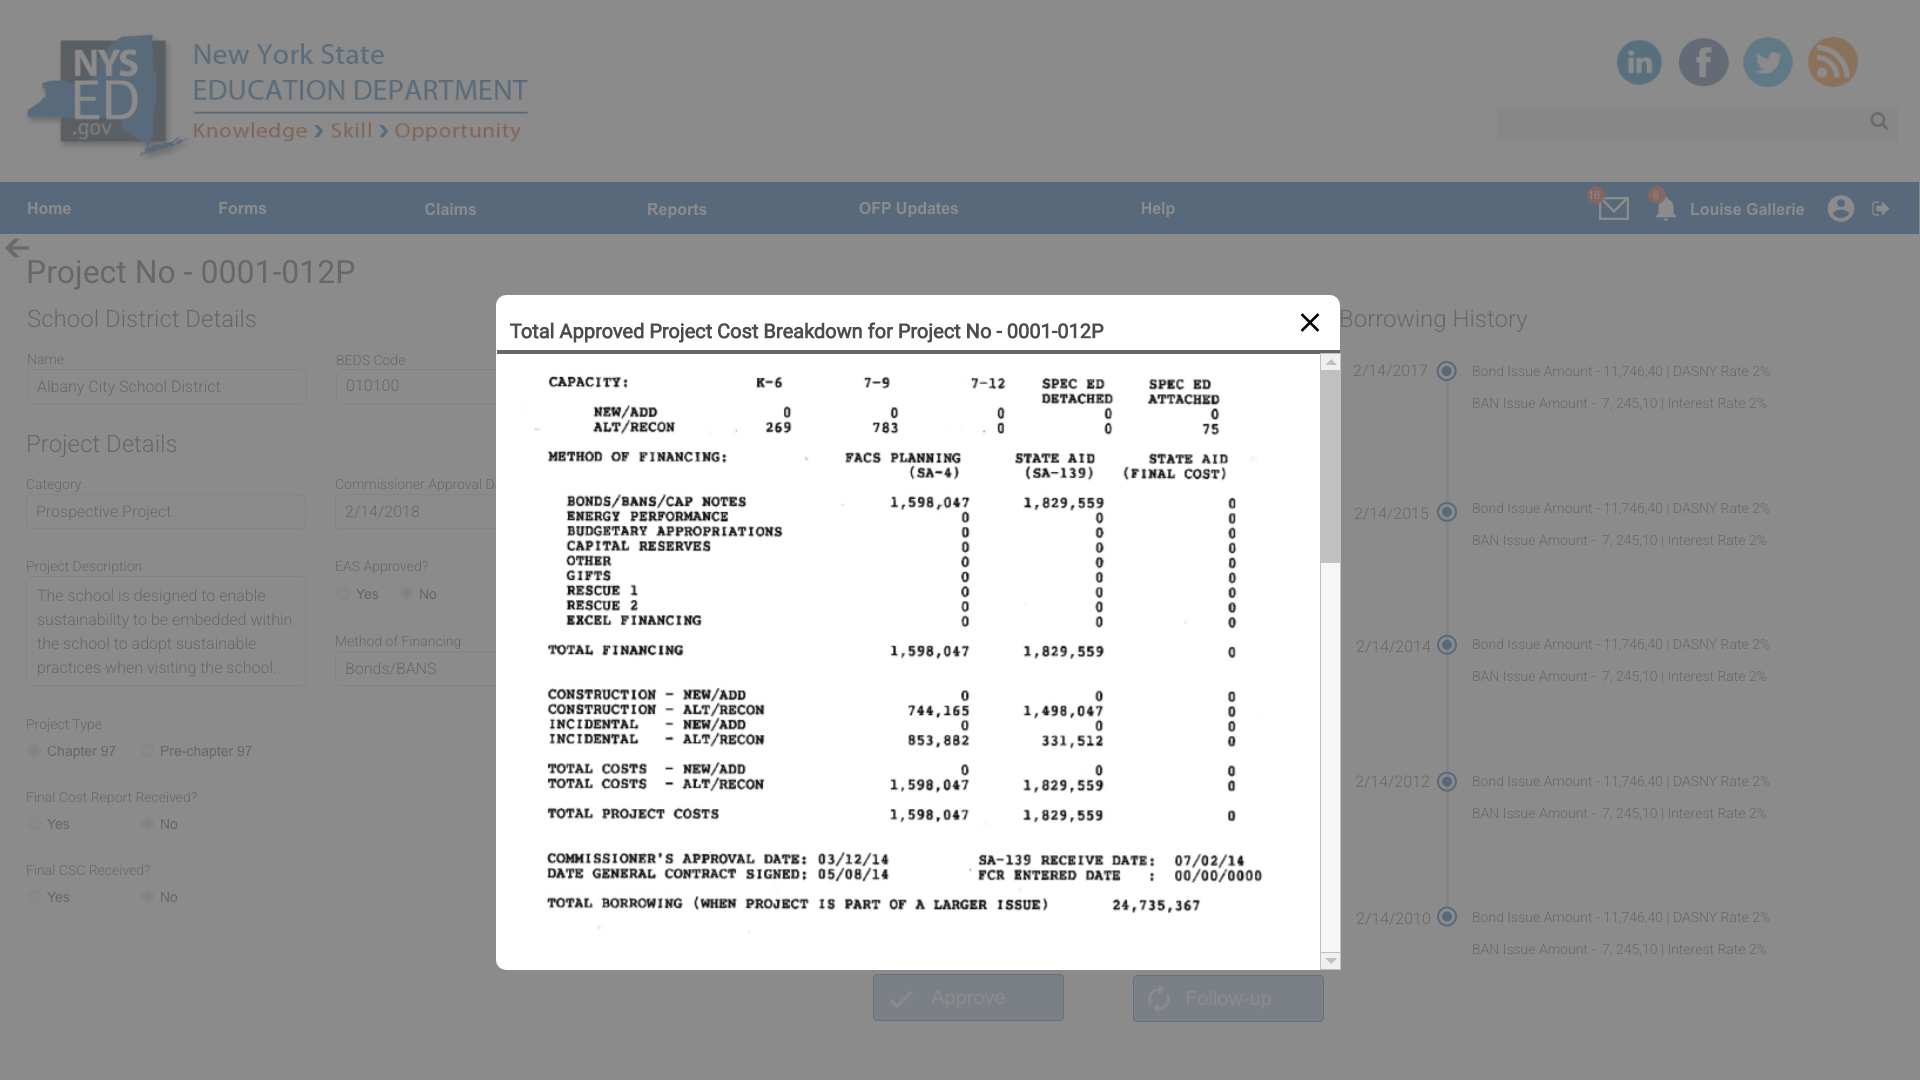Select Yes for Final Cost Report Received
This screenshot has width=1920, height=1080.
pyautogui.click(x=35, y=824)
